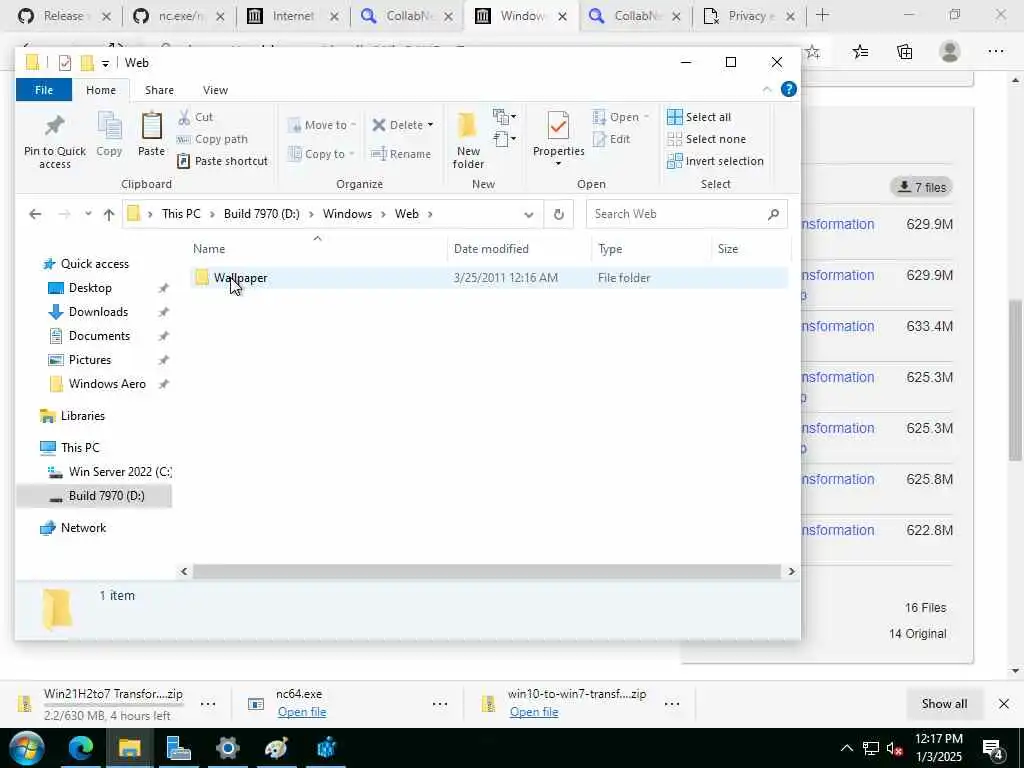The width and height of the screenshot is (1024, 768).
Task: Open Explorer help question mark icon
Action: [789, 89]
